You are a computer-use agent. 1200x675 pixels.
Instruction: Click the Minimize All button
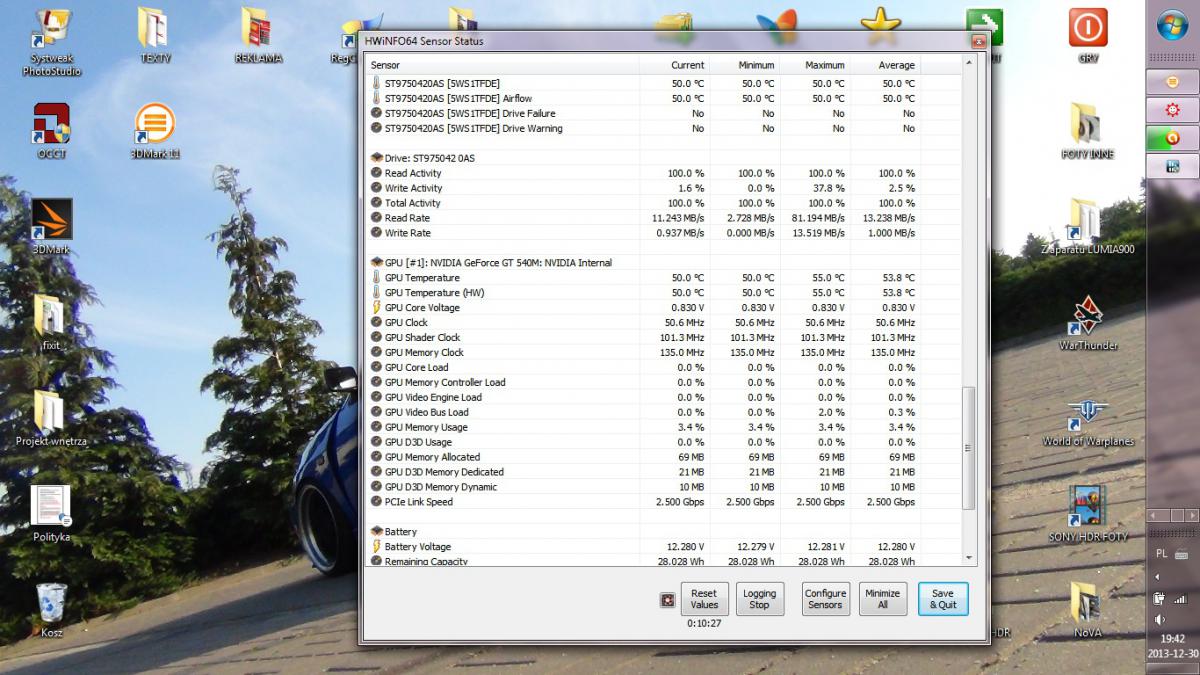(x=882, y=599)
